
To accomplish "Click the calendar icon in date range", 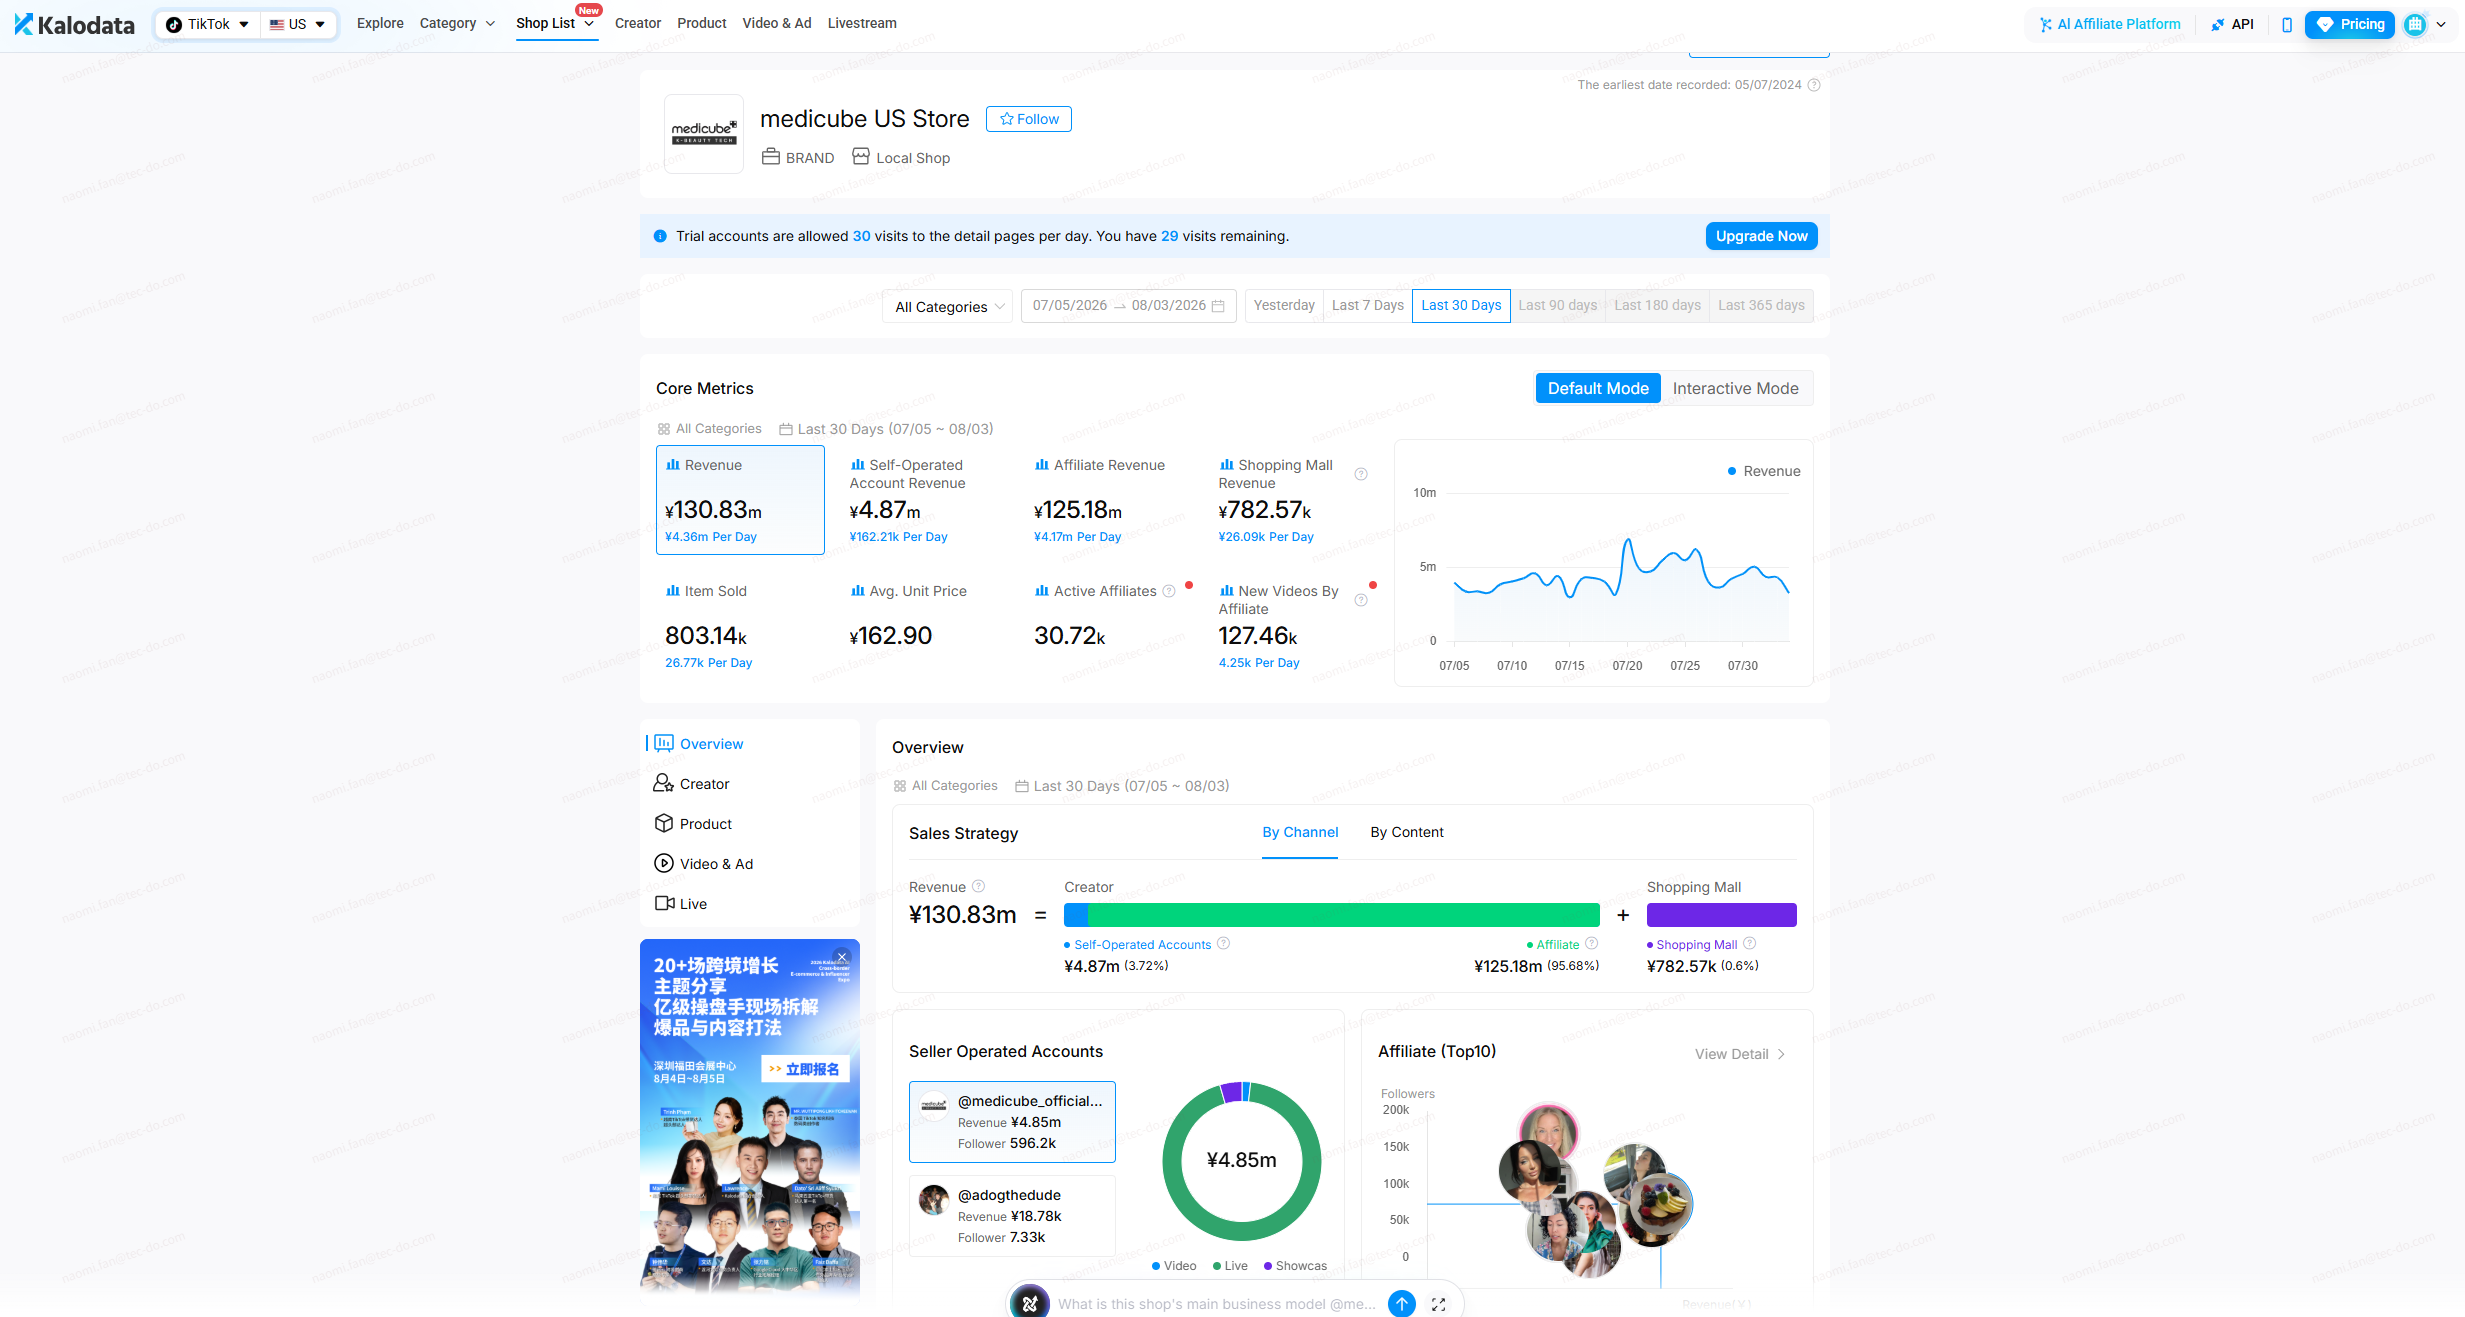I will [x=1218, y=306].
